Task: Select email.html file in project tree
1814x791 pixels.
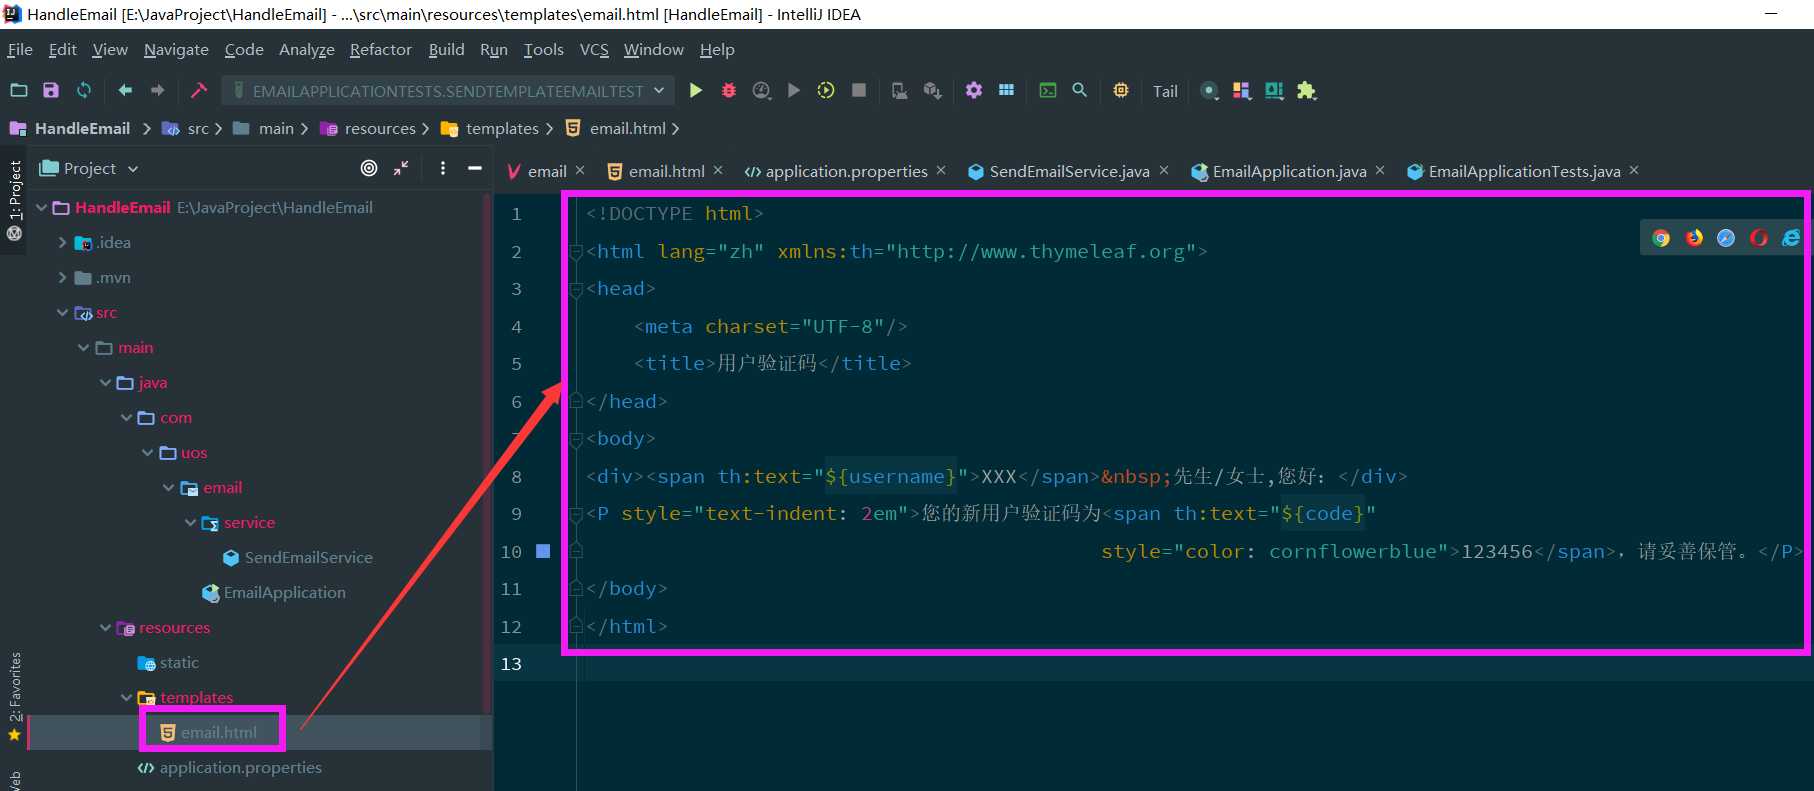Action: point(209,732)
